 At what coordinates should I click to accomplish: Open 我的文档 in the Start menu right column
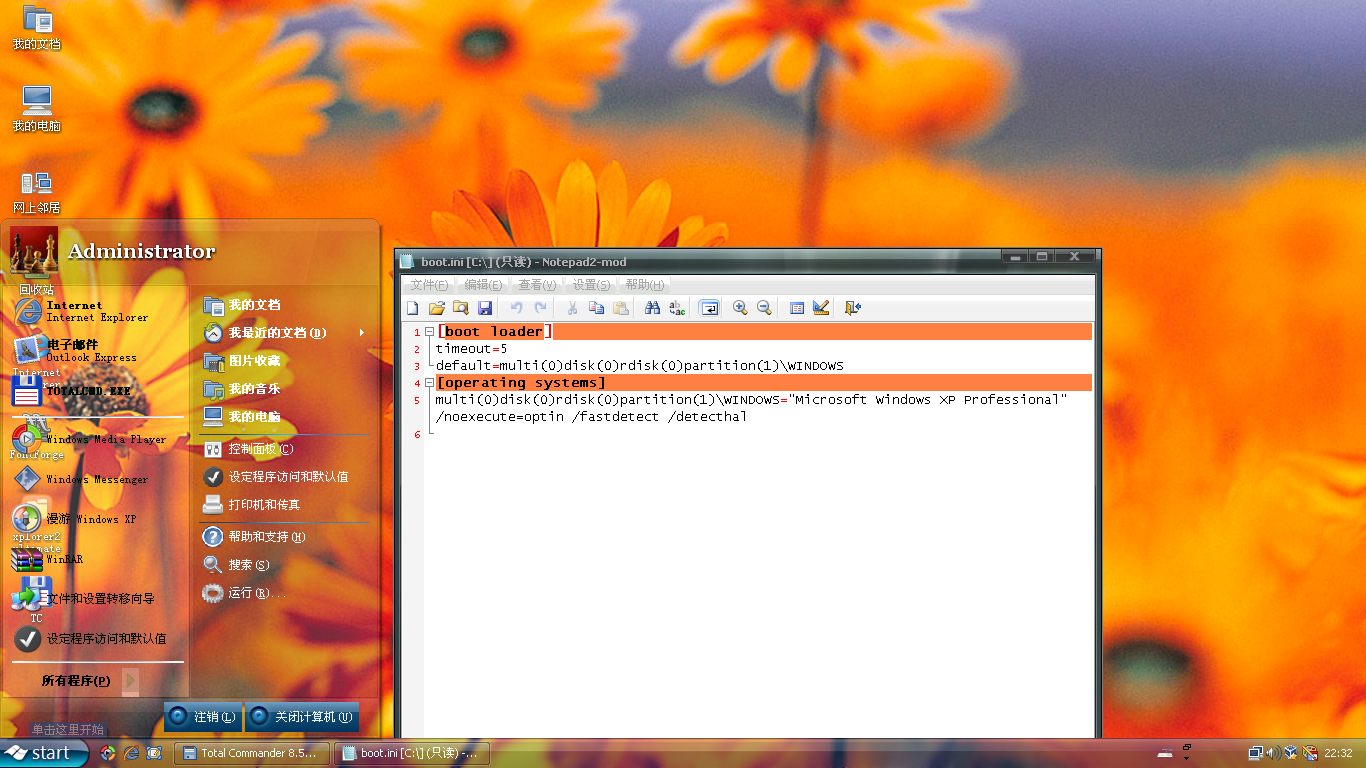[284, 305]
